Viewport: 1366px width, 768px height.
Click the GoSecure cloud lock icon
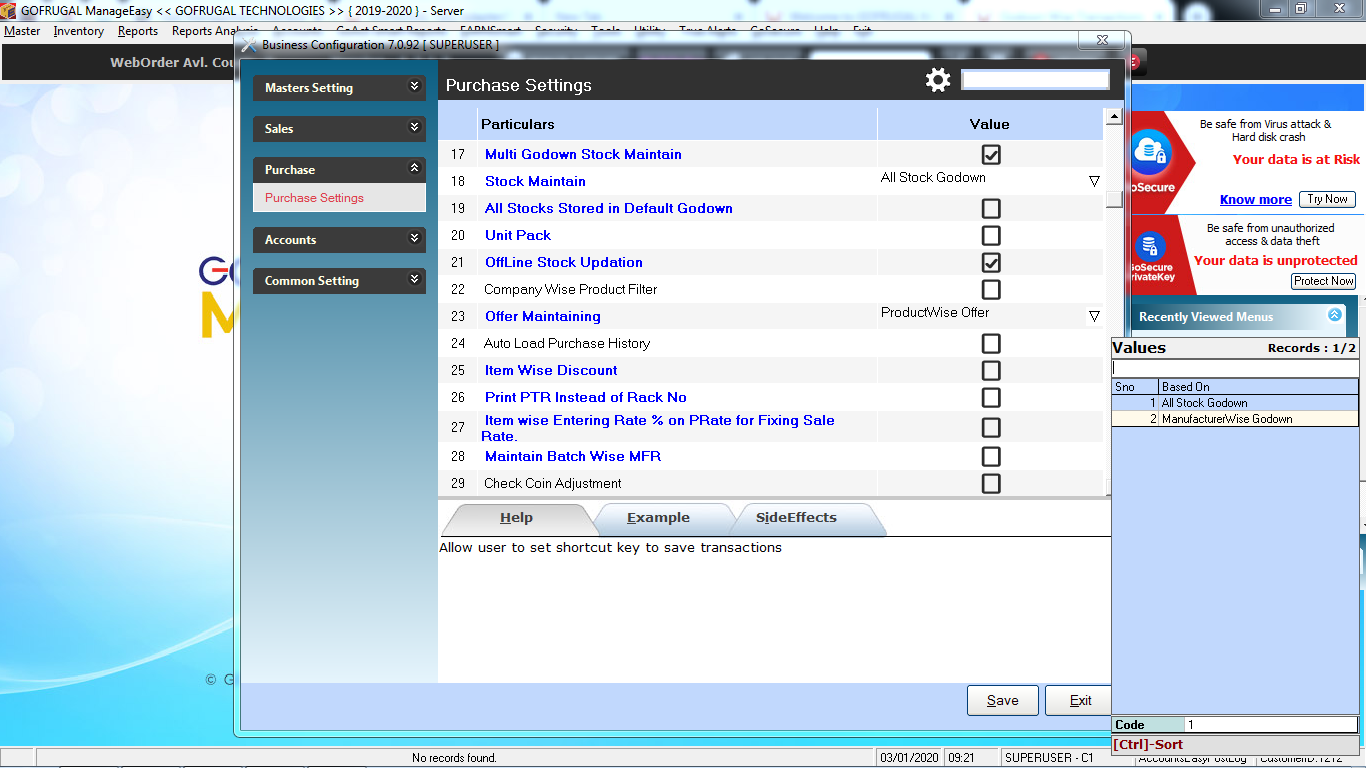click(x=1151, y=151)
